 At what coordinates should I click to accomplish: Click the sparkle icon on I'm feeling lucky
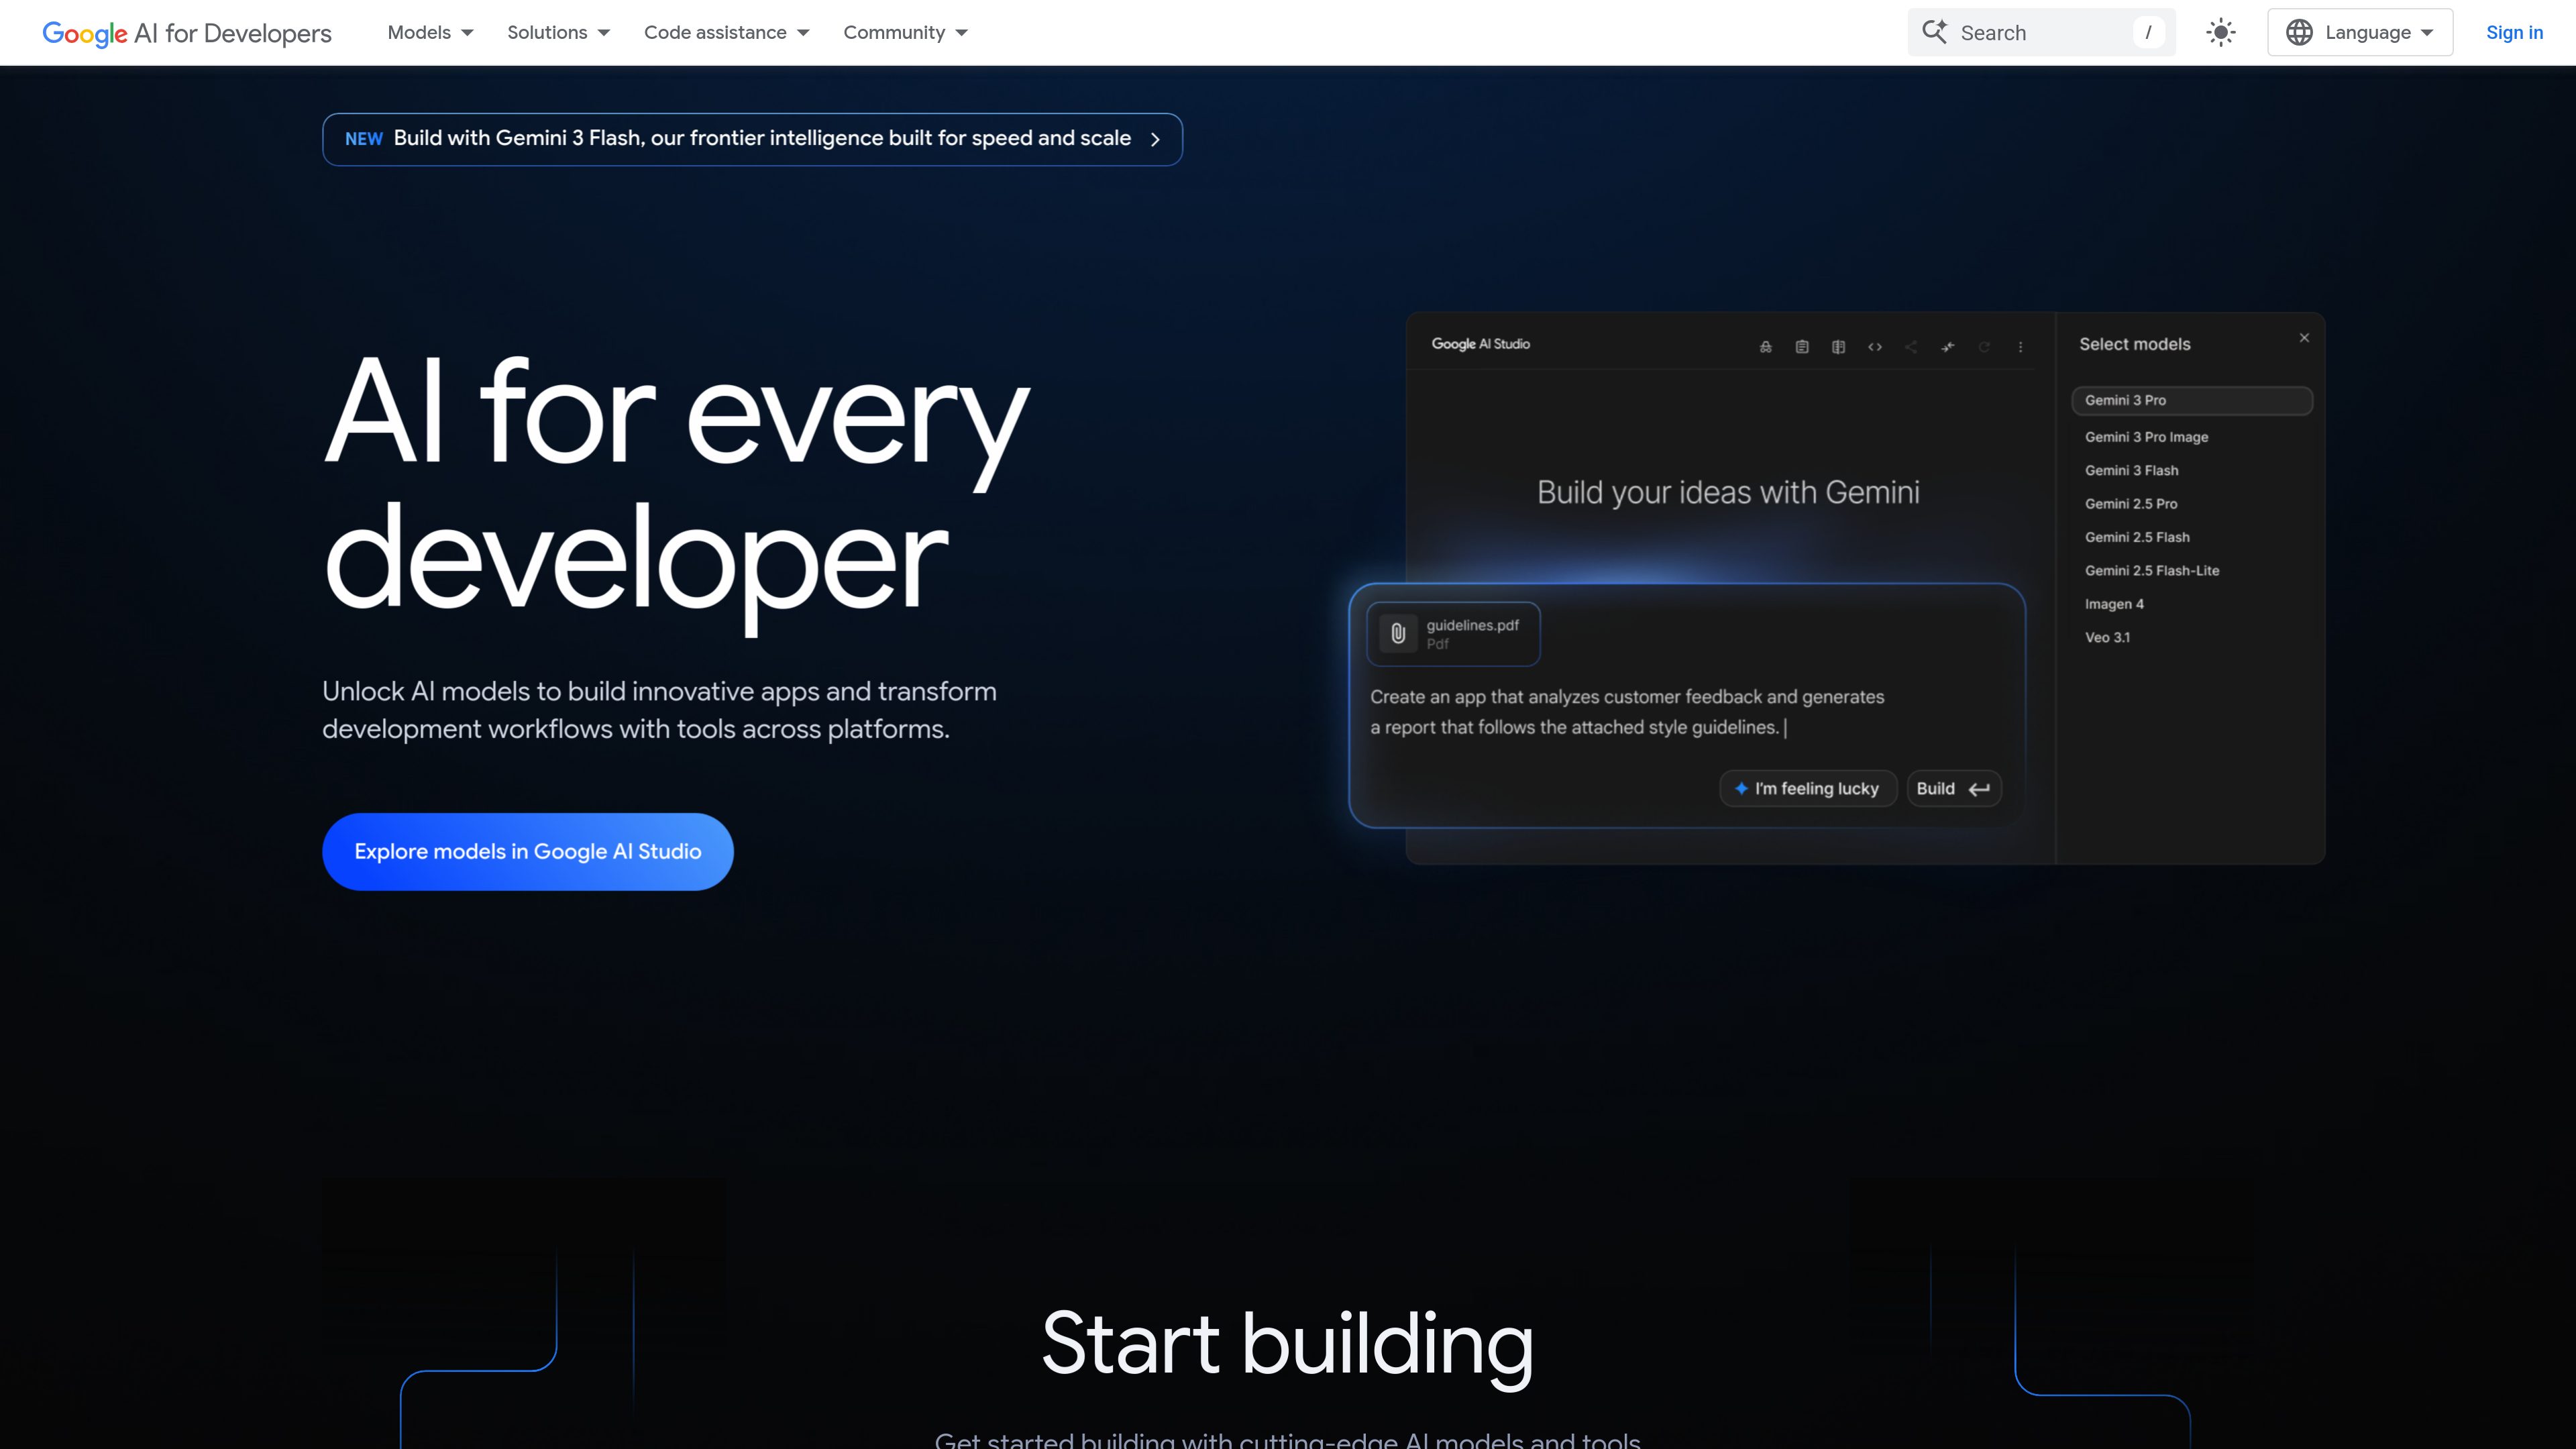pyautogui.click(x=1741, y=788)
